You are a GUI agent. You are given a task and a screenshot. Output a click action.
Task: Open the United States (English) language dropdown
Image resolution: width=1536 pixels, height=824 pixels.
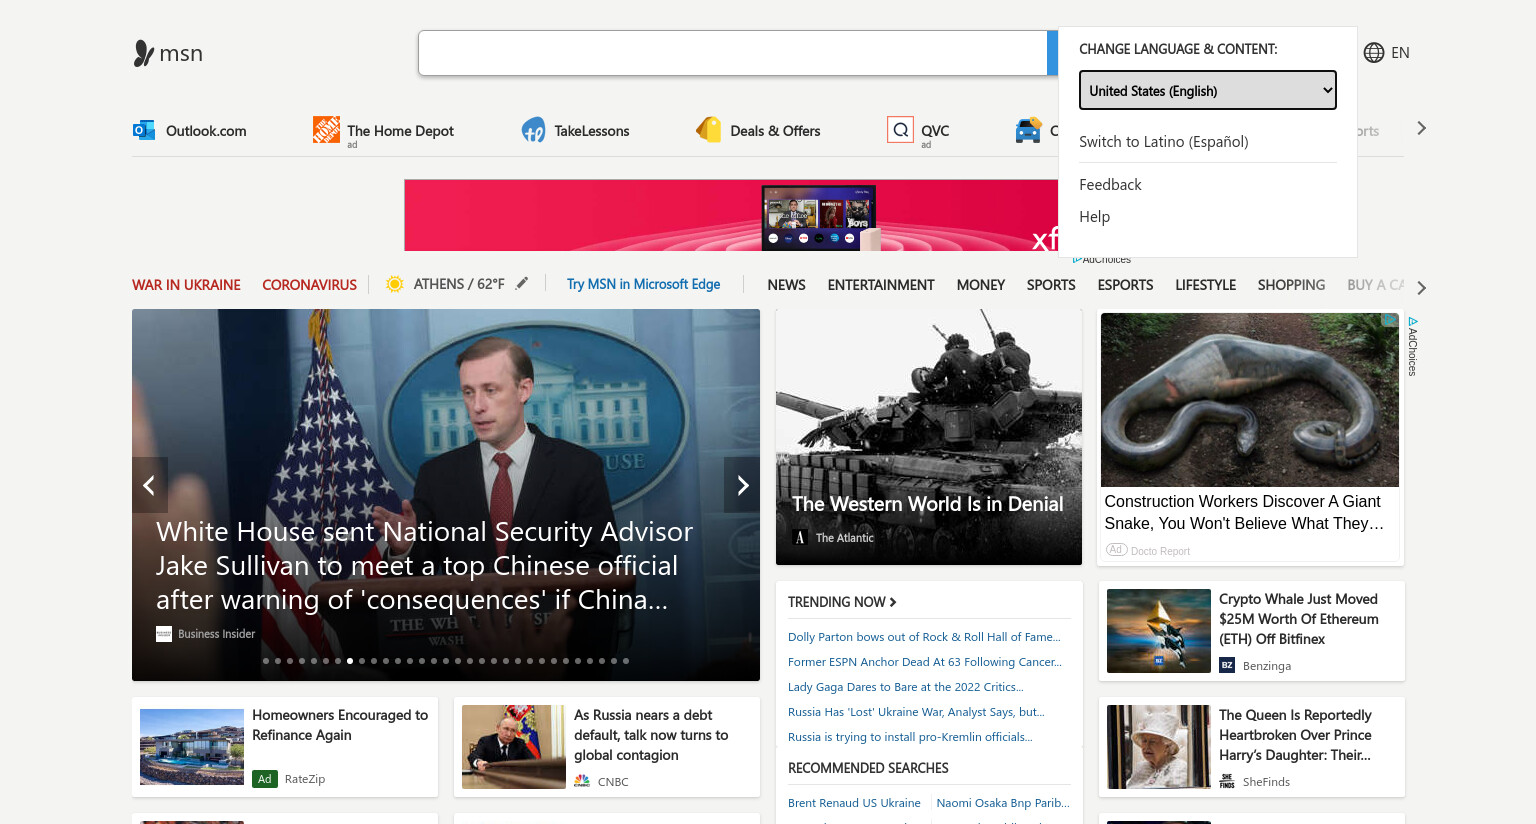[1208, 90]
